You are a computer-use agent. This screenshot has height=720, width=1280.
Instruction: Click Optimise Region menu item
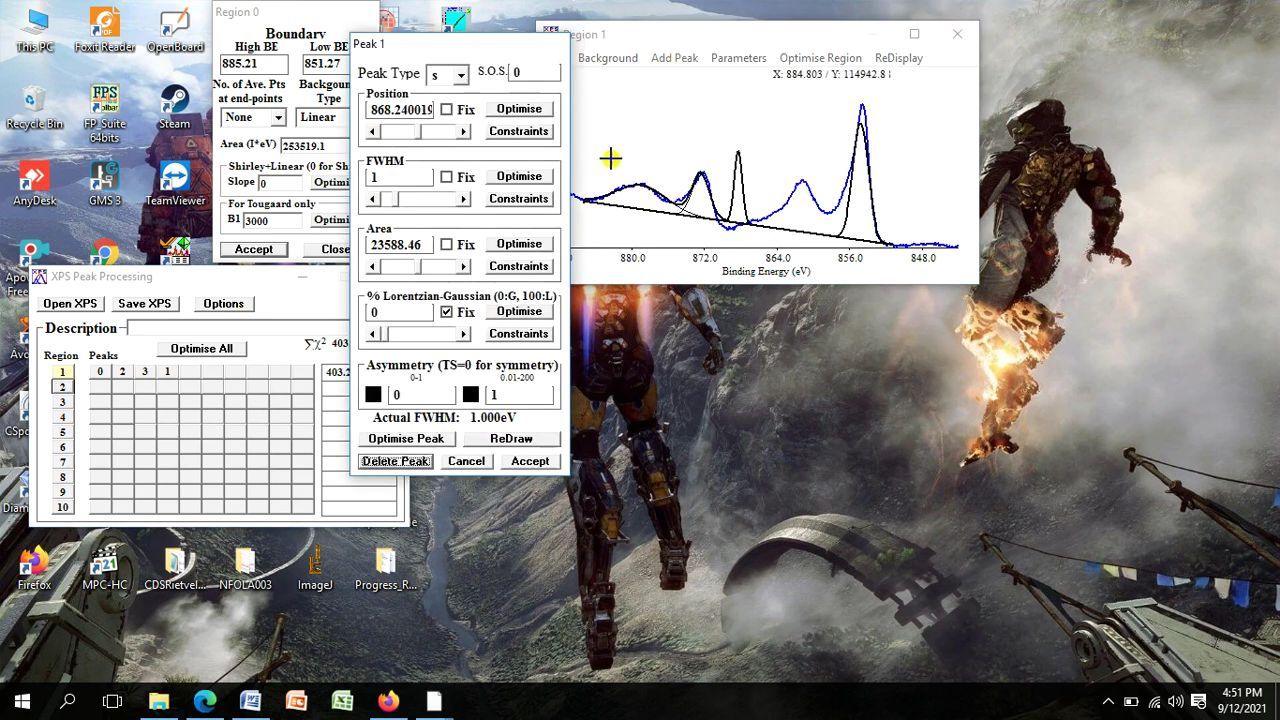pyautogui.click(x=820, y=58)
